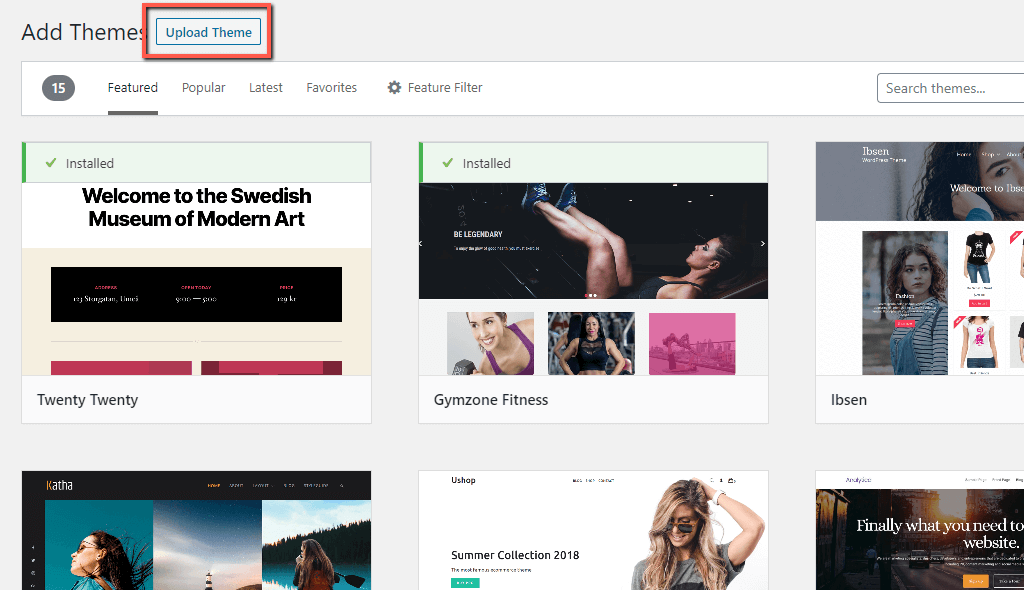Click the theme count badge 15

[x=59, y=88]
